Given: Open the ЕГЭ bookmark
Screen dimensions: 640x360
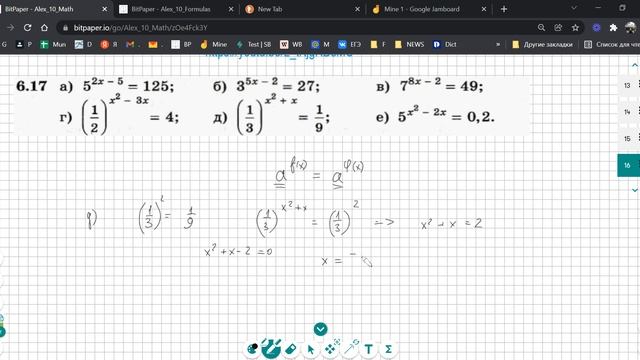Looking at the screenshot, I should pyautogui.click(x=350, y=44).
